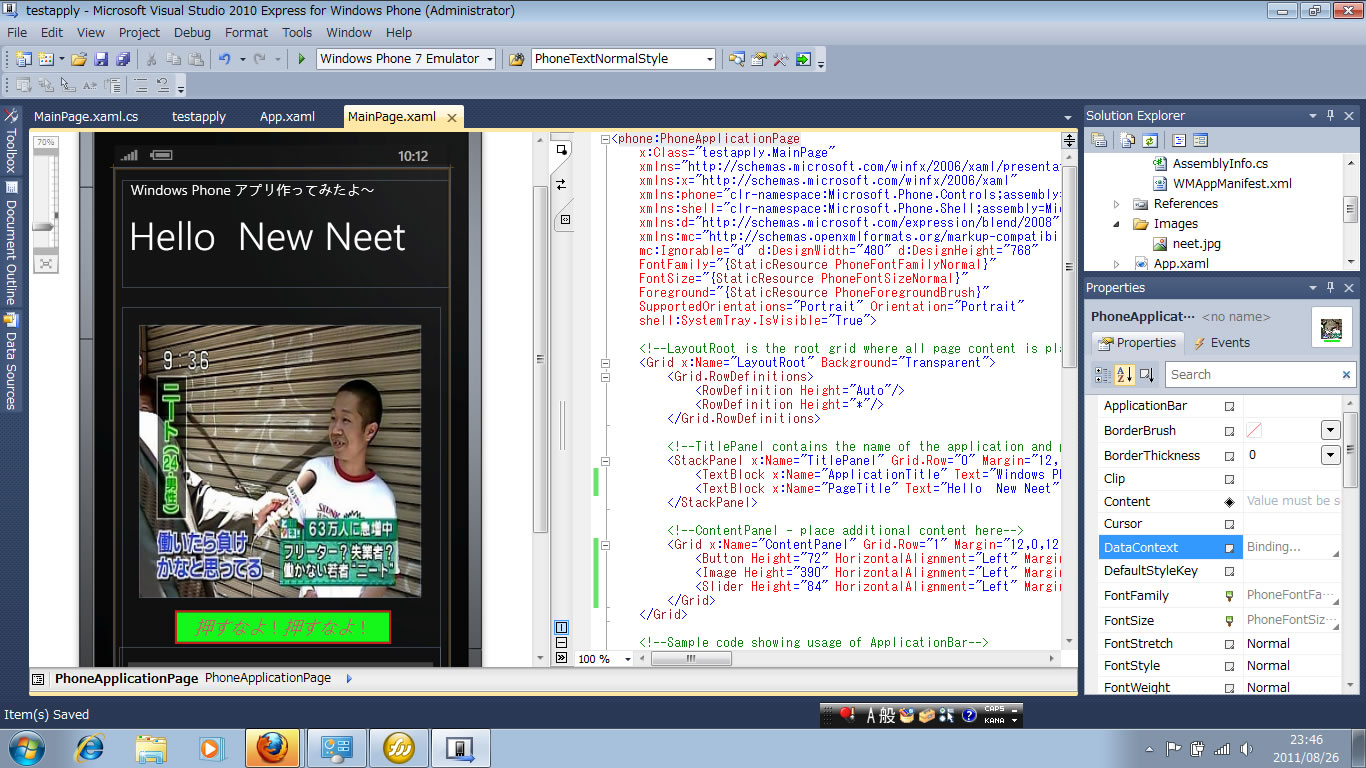Collapse the Images folder in Solution Explorer
The width and height of the screenshot is (1366, 768).
tap(1117, 224)
